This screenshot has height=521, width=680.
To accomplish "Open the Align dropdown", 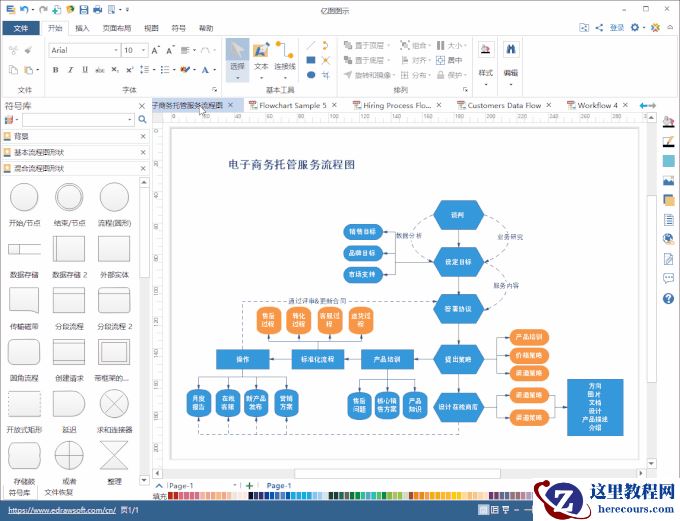I will (416, 60).
